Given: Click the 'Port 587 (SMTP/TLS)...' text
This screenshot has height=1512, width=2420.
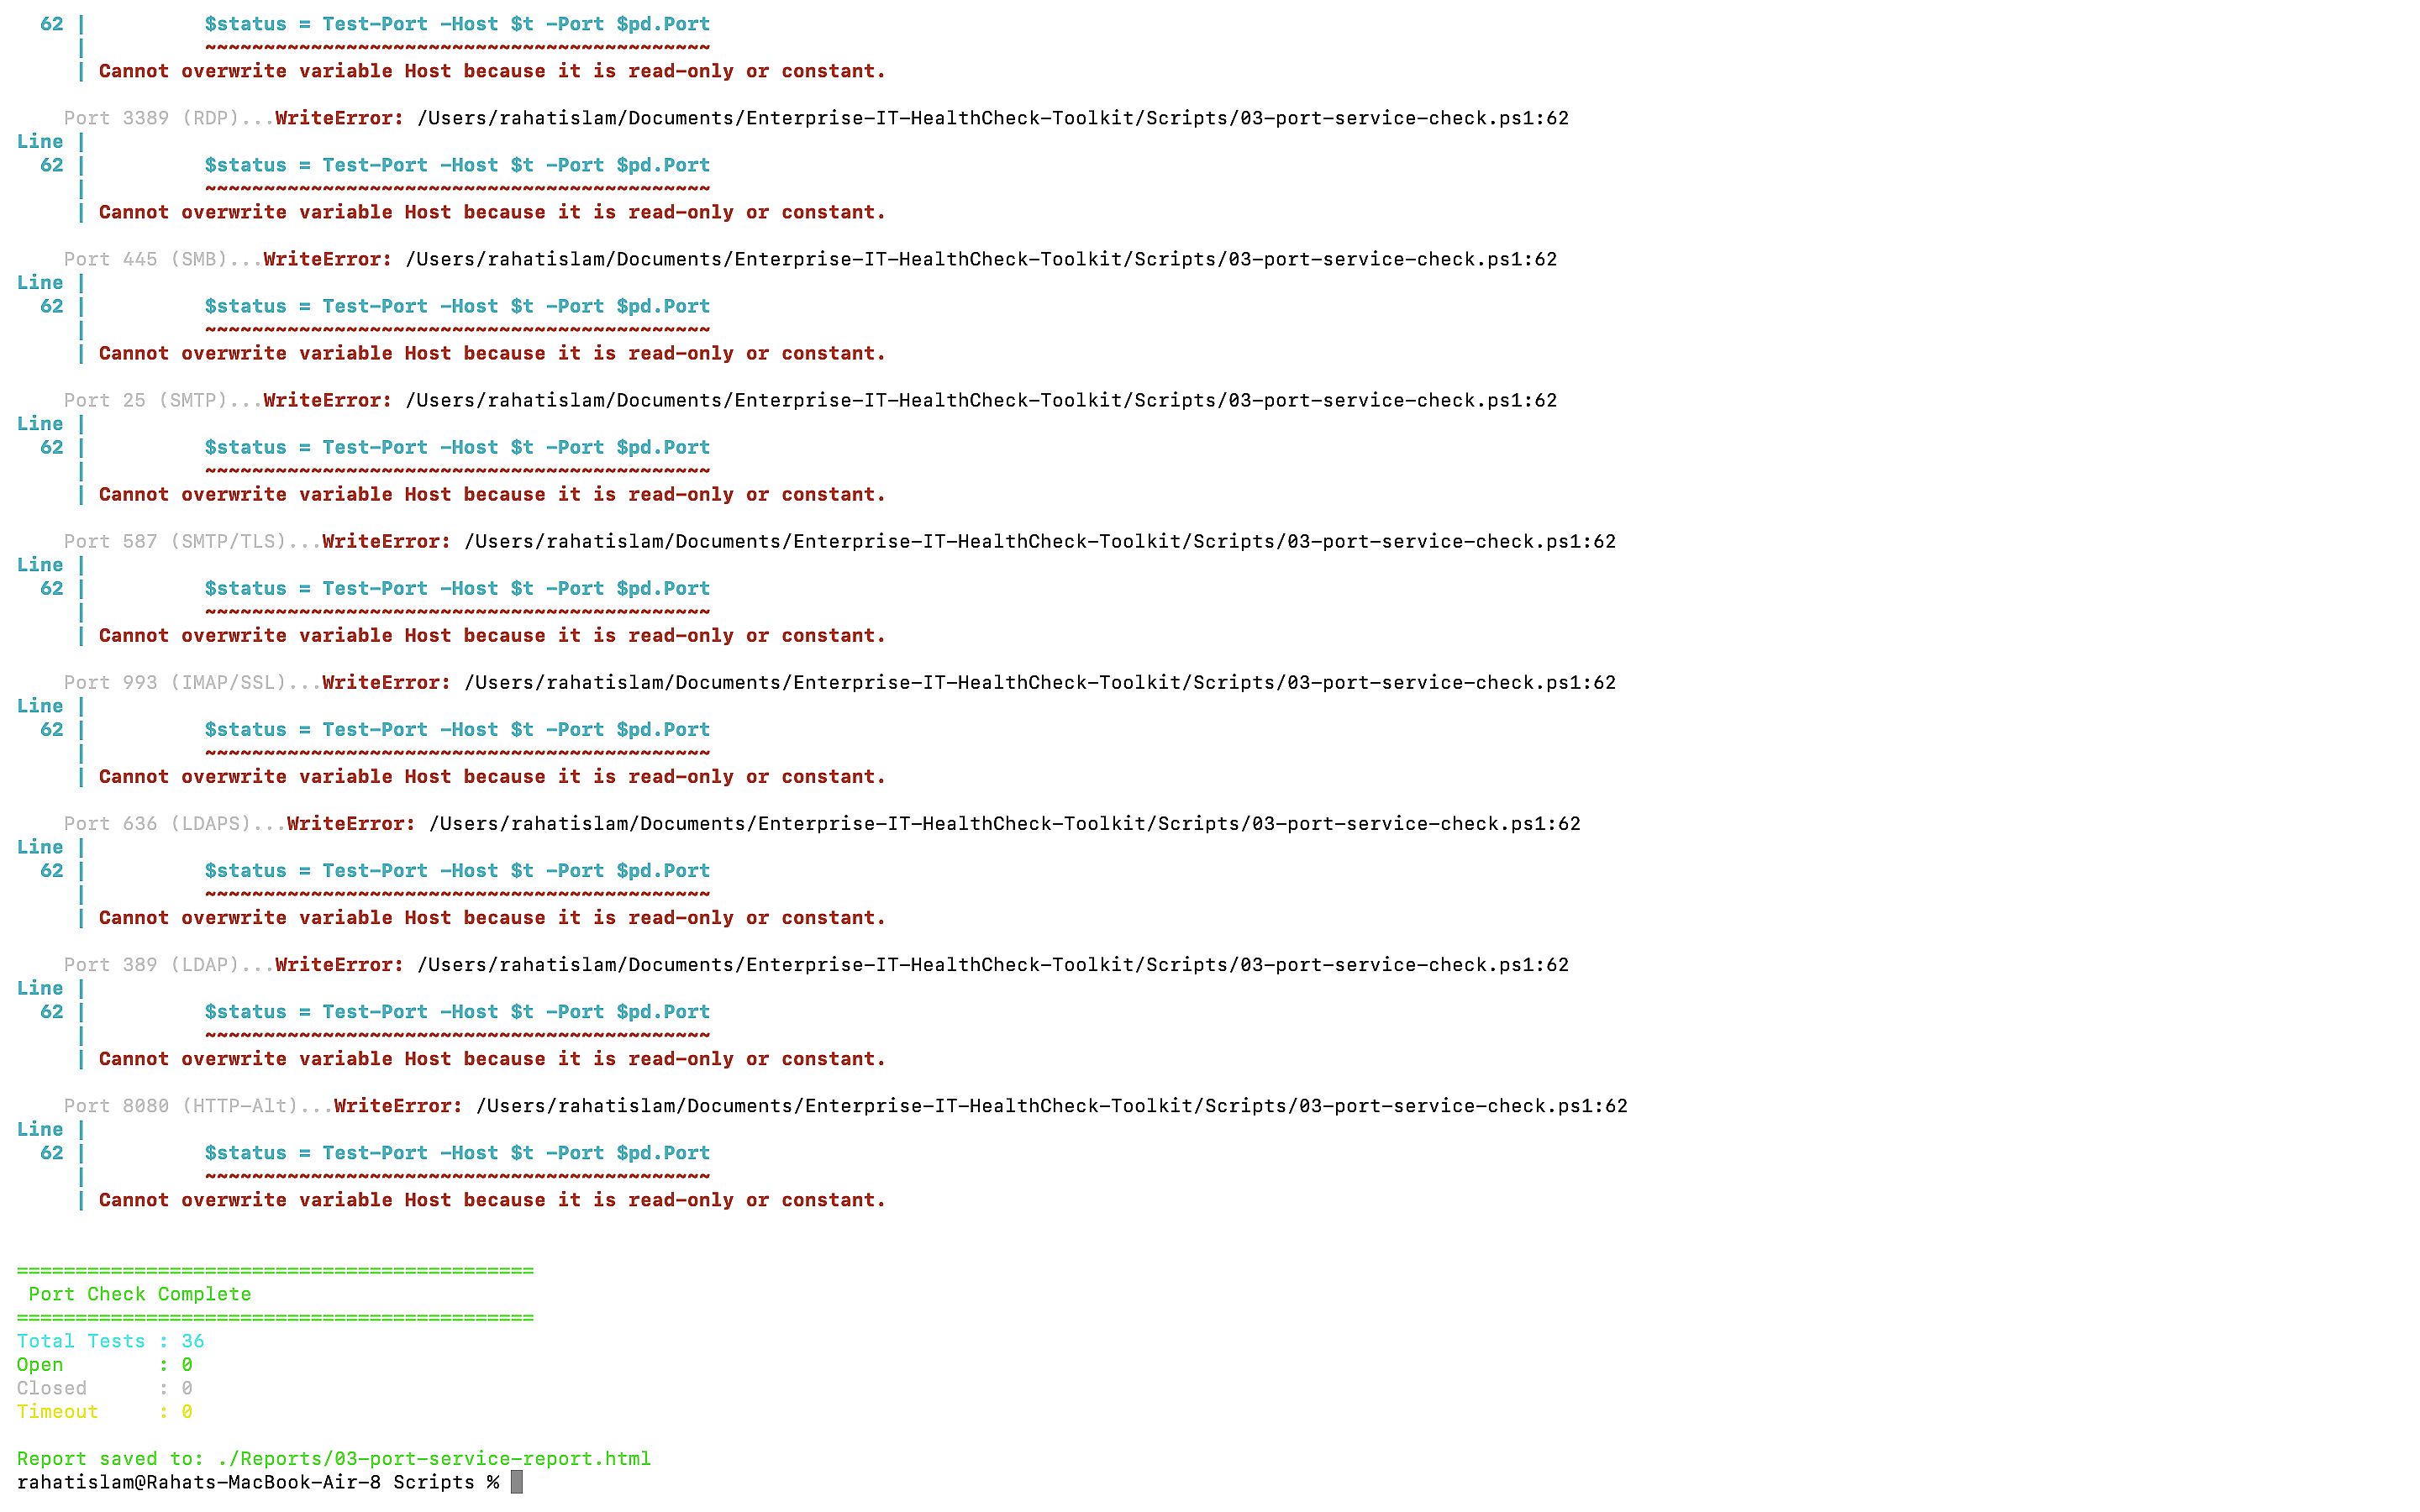Looking at the screenshot, I should 192,541.
